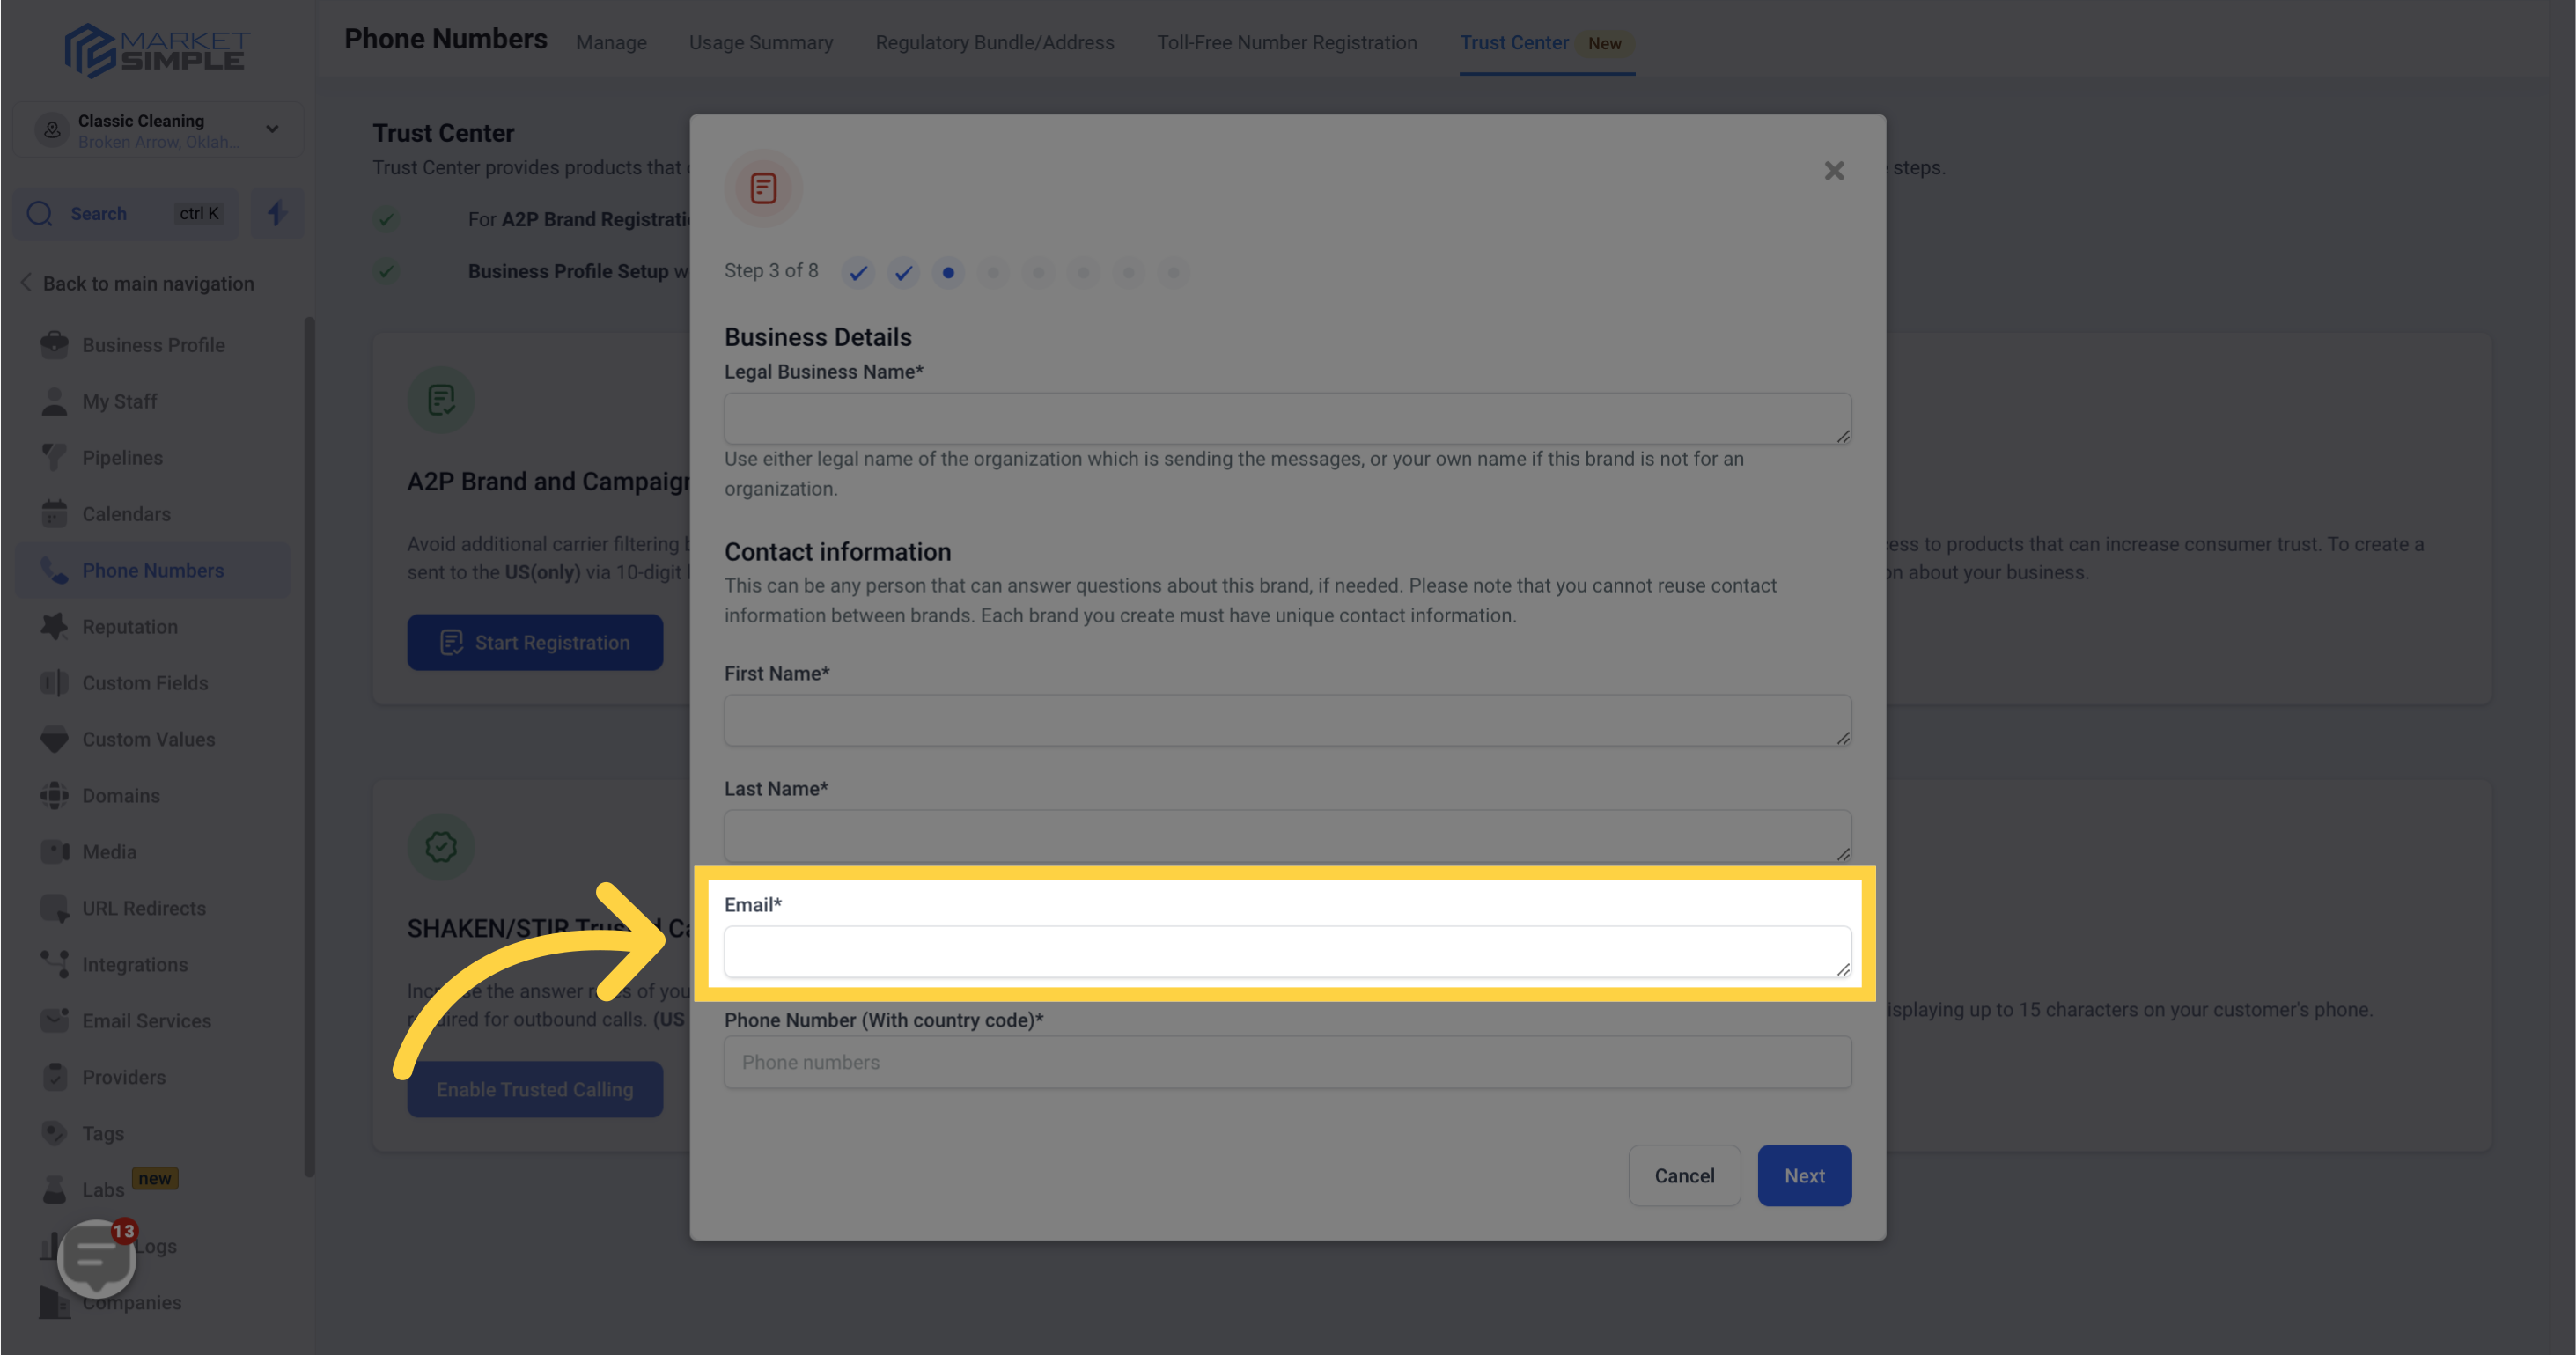This screenshot has width=2576, height=1355.
Task: Toggle the A2P Brand Registration checkmark
Action: (x=388, y=218)
